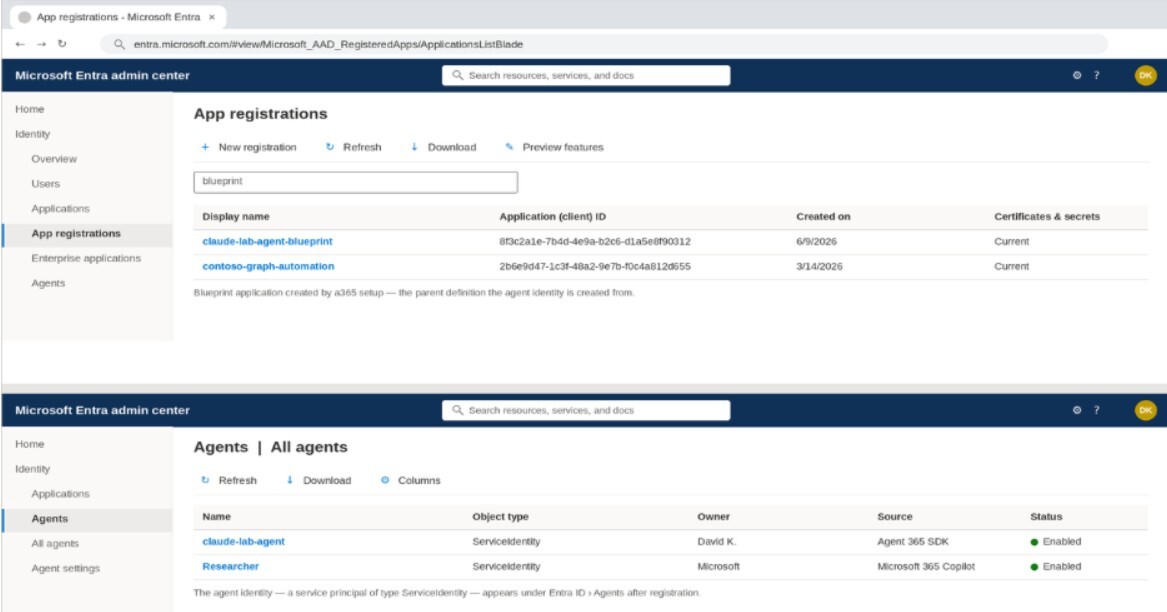Open the DK account avatar in bottom header
The width and height of the screenshot is (1167, 612).
(x=1145, y=410)
